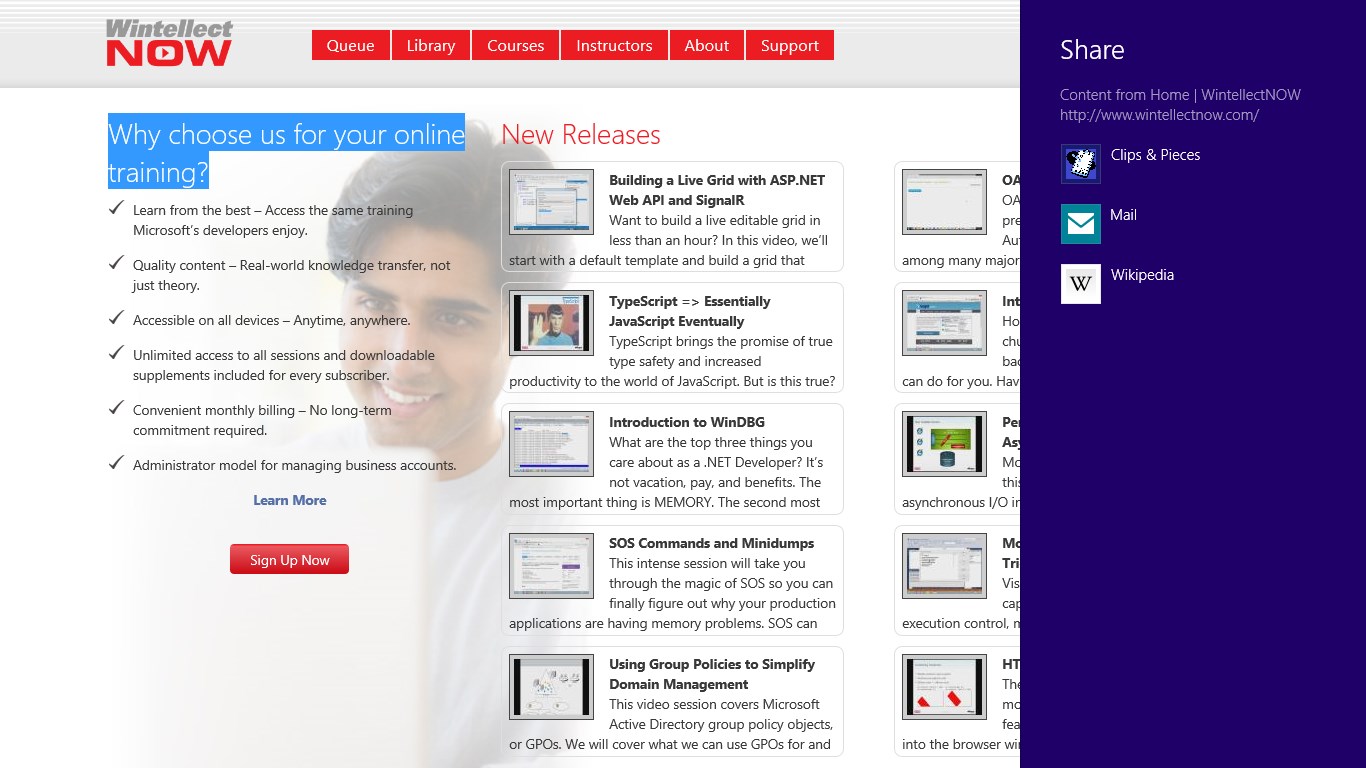The height and width of the screenshot is (768, 1366).
Task: Click the Clips & Pieces label
Action: [x=1155, y=155]
